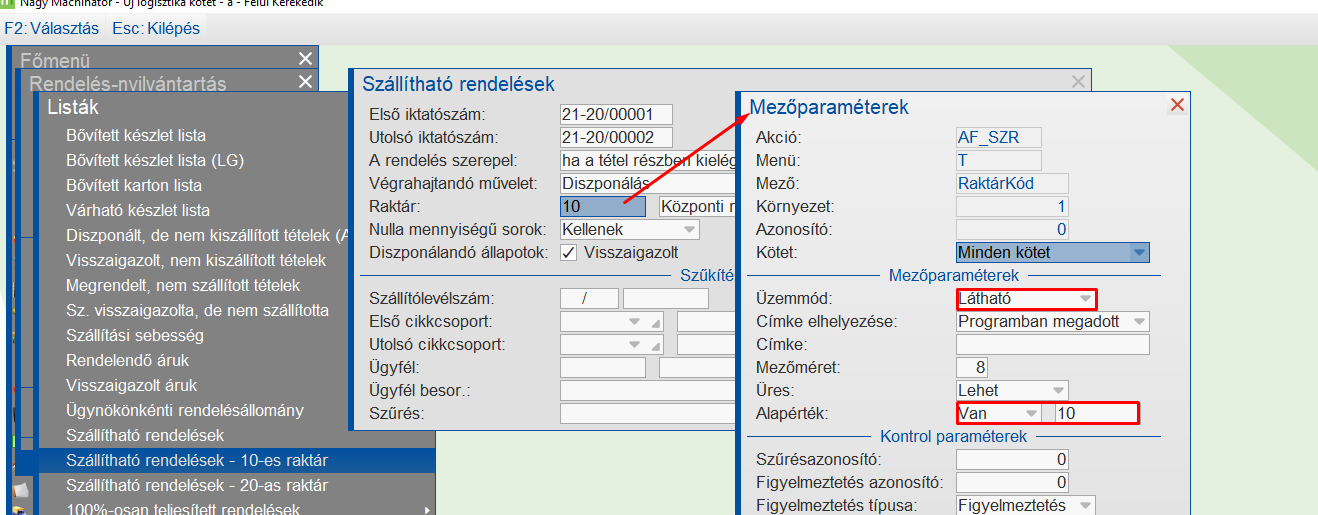Click second Szállítólevélszám field
Image resolution: width=1318 pixels, height=515 pixels.
coord(665,298)
